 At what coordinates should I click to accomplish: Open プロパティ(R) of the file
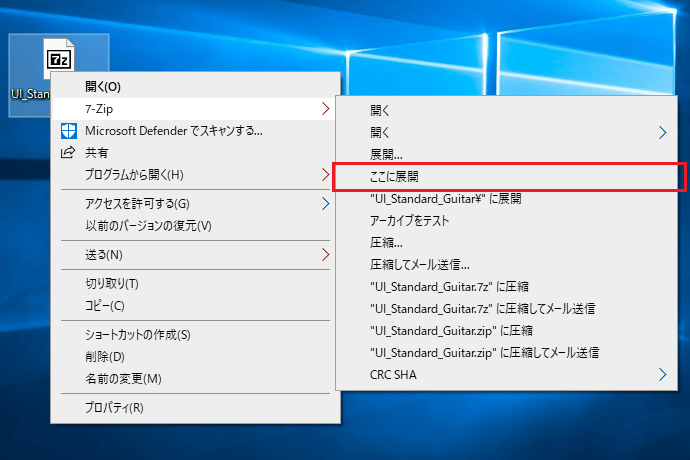coord(196,408)
